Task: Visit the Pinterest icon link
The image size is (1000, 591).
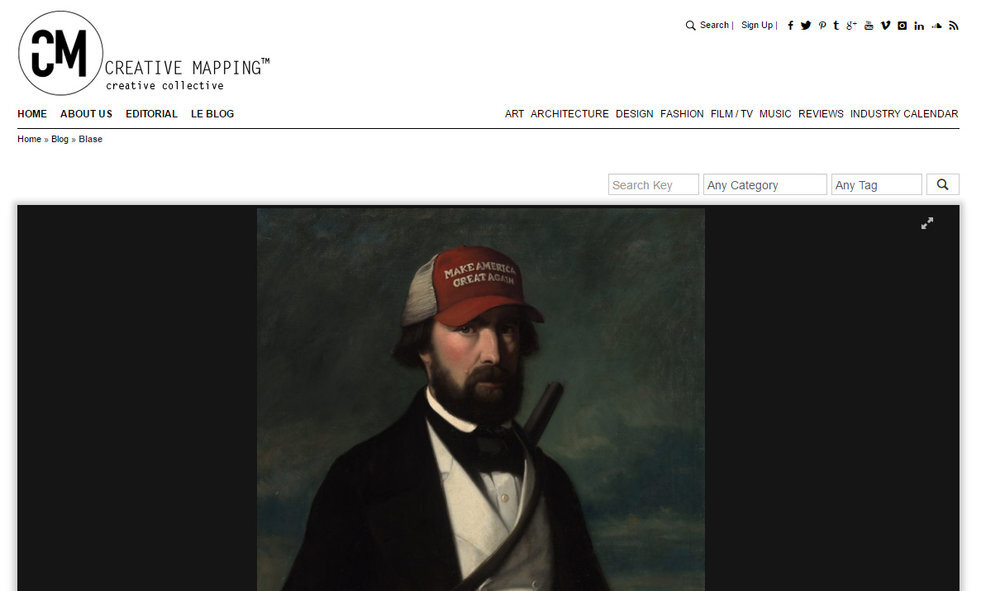Action: 822,26
